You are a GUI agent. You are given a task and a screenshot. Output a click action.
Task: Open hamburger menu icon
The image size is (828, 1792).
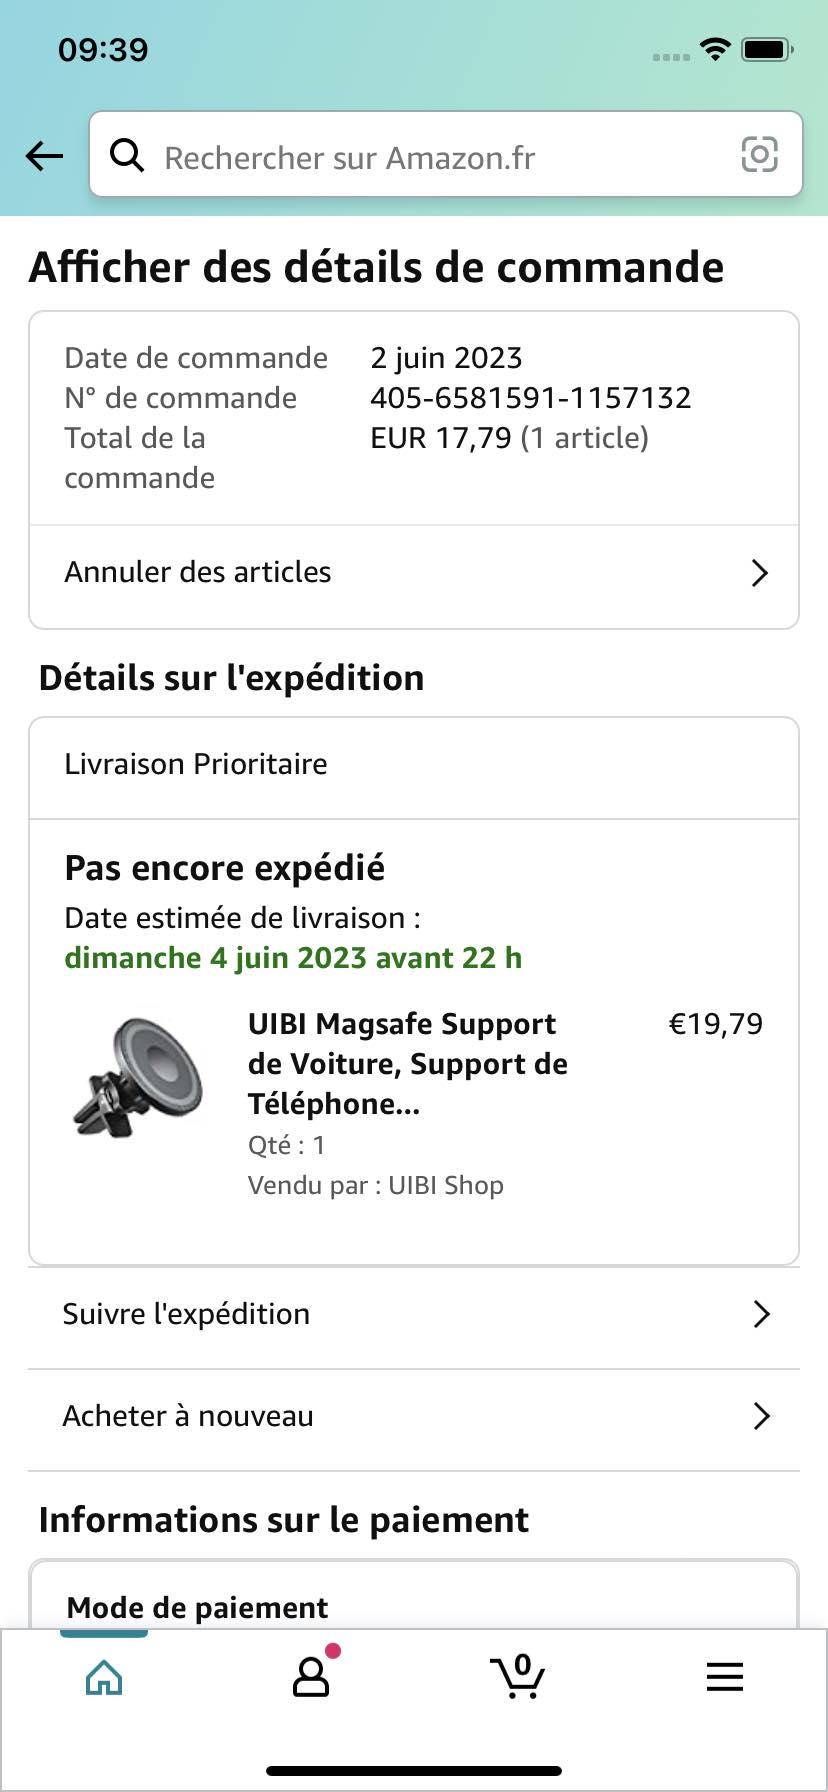[724, 1677]
